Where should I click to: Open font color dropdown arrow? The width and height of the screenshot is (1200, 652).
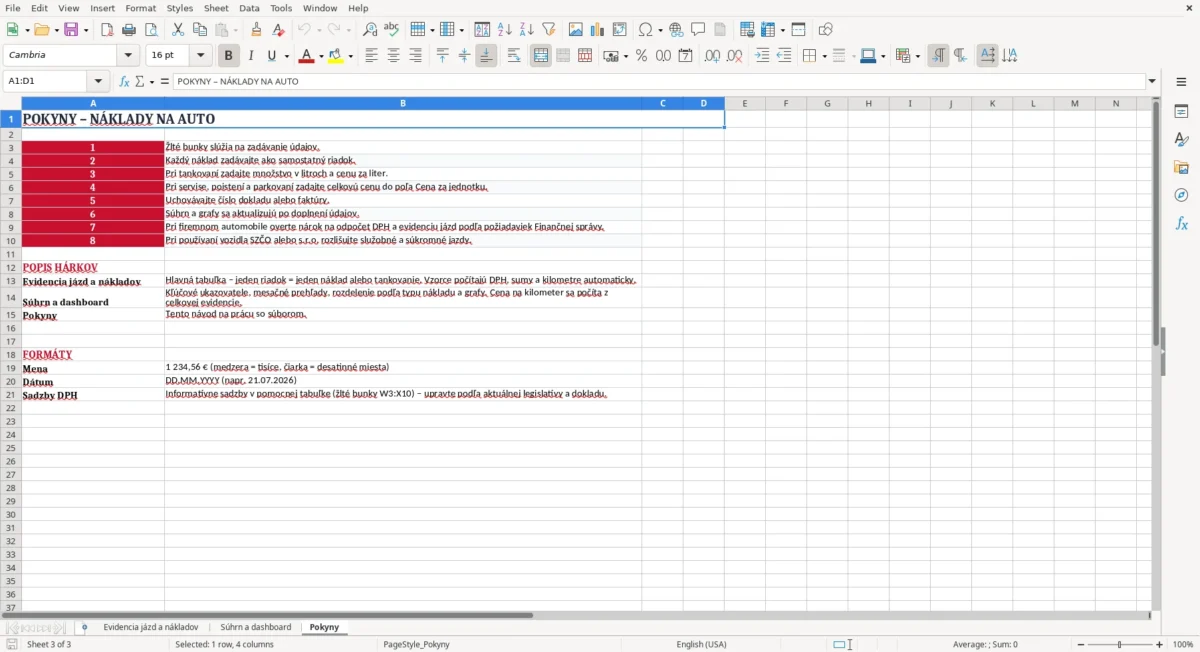[x=321, y=56]
